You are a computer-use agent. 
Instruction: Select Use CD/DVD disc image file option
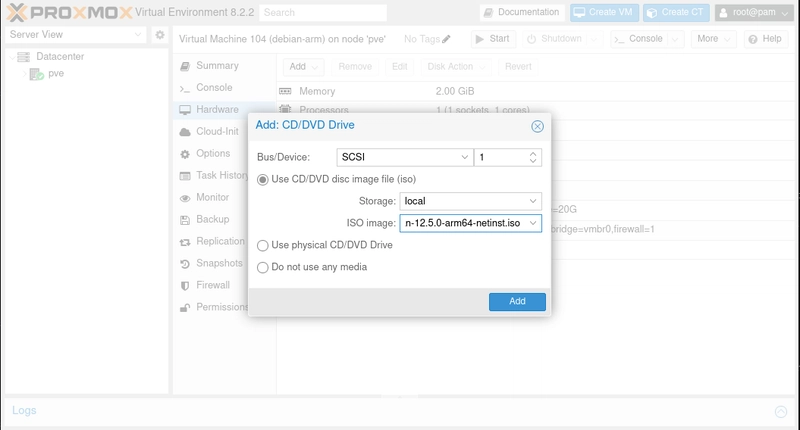263,179
